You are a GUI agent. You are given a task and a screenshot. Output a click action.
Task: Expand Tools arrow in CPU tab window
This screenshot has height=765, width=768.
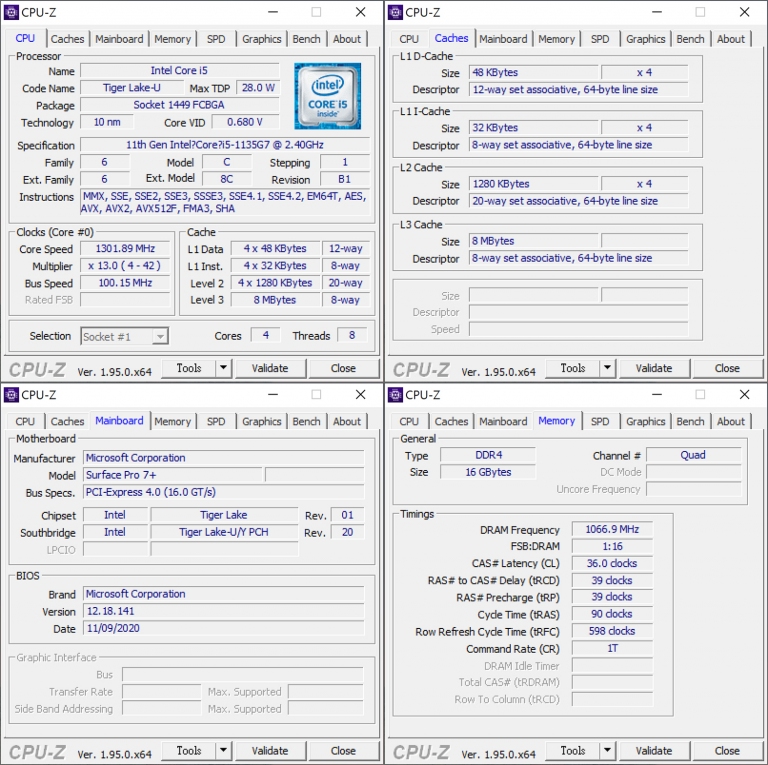223,368
